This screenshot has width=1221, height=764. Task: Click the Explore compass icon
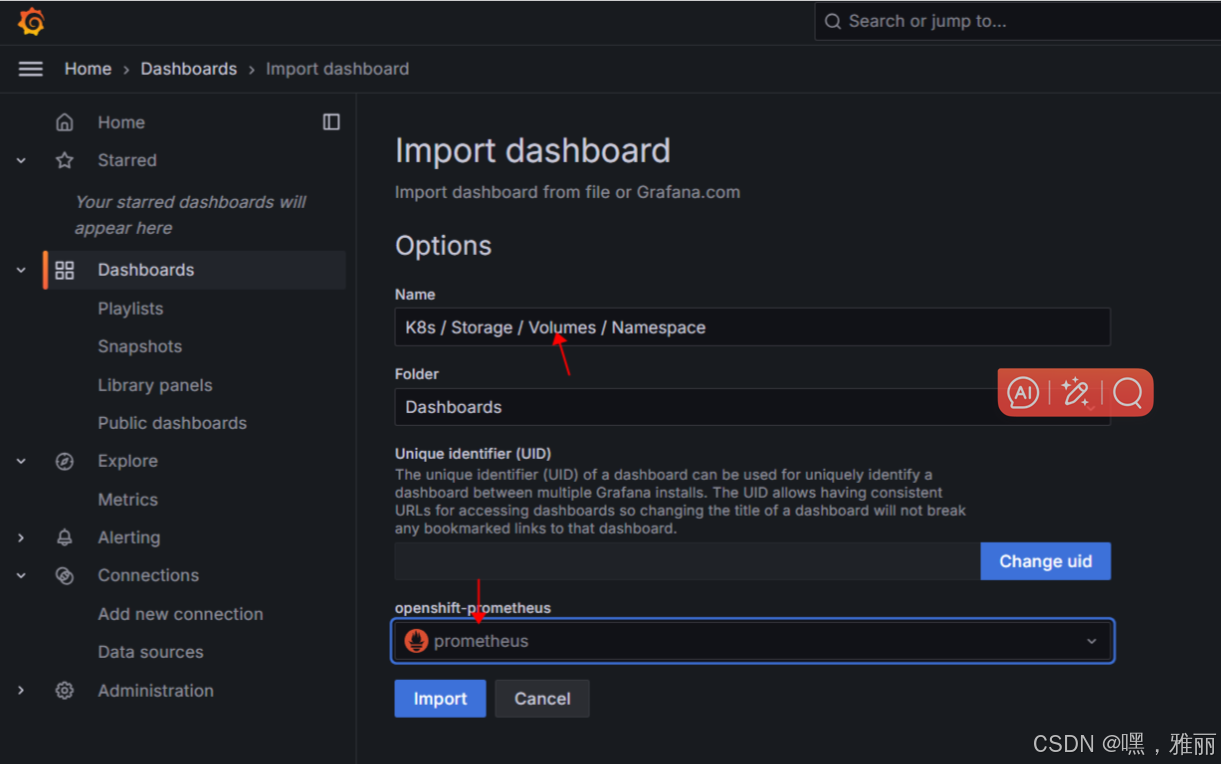point(65,461)
